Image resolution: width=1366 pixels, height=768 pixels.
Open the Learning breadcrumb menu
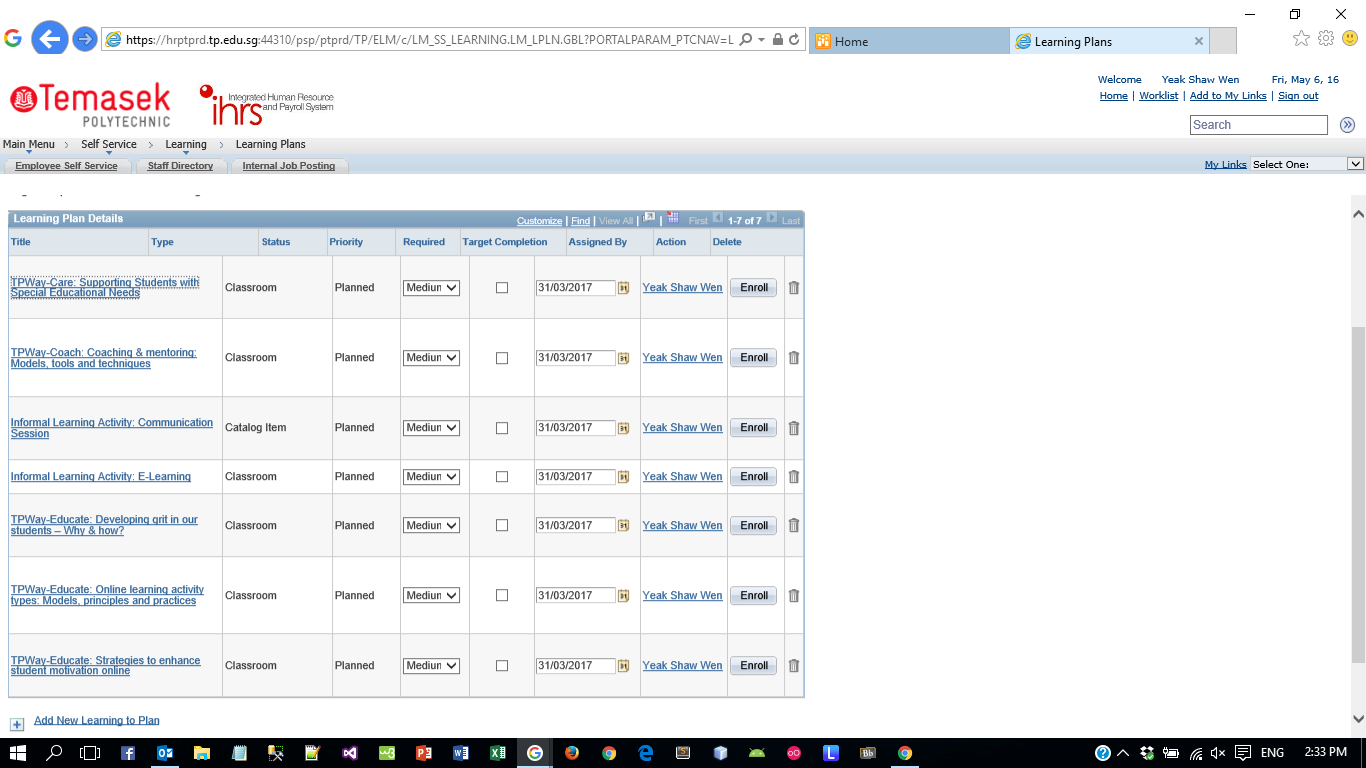pos(186,145)
